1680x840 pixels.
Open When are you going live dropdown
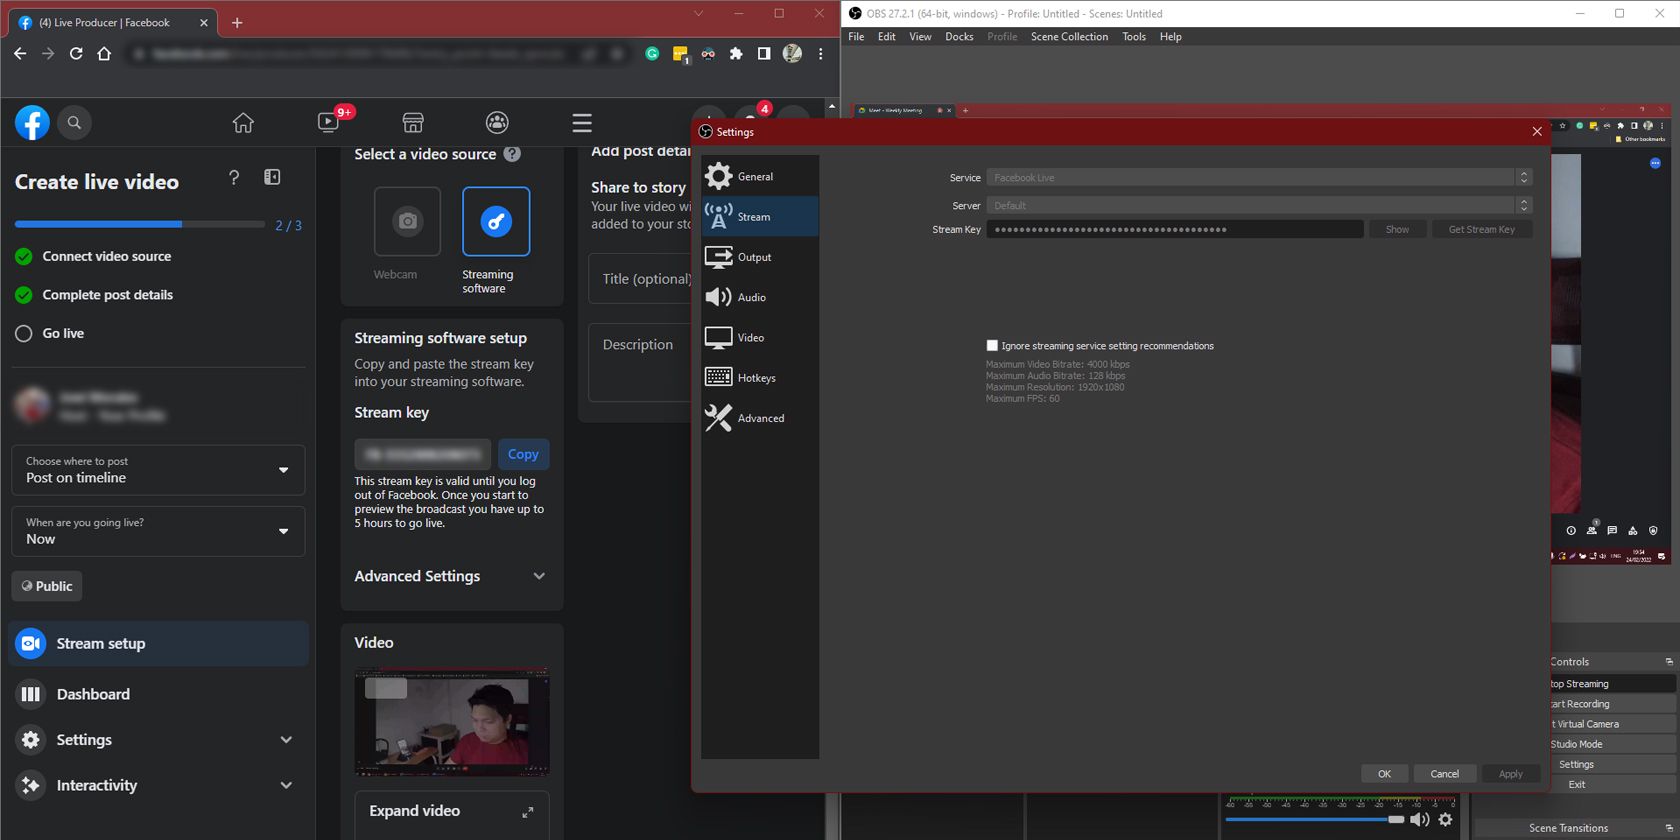(158, 531)
